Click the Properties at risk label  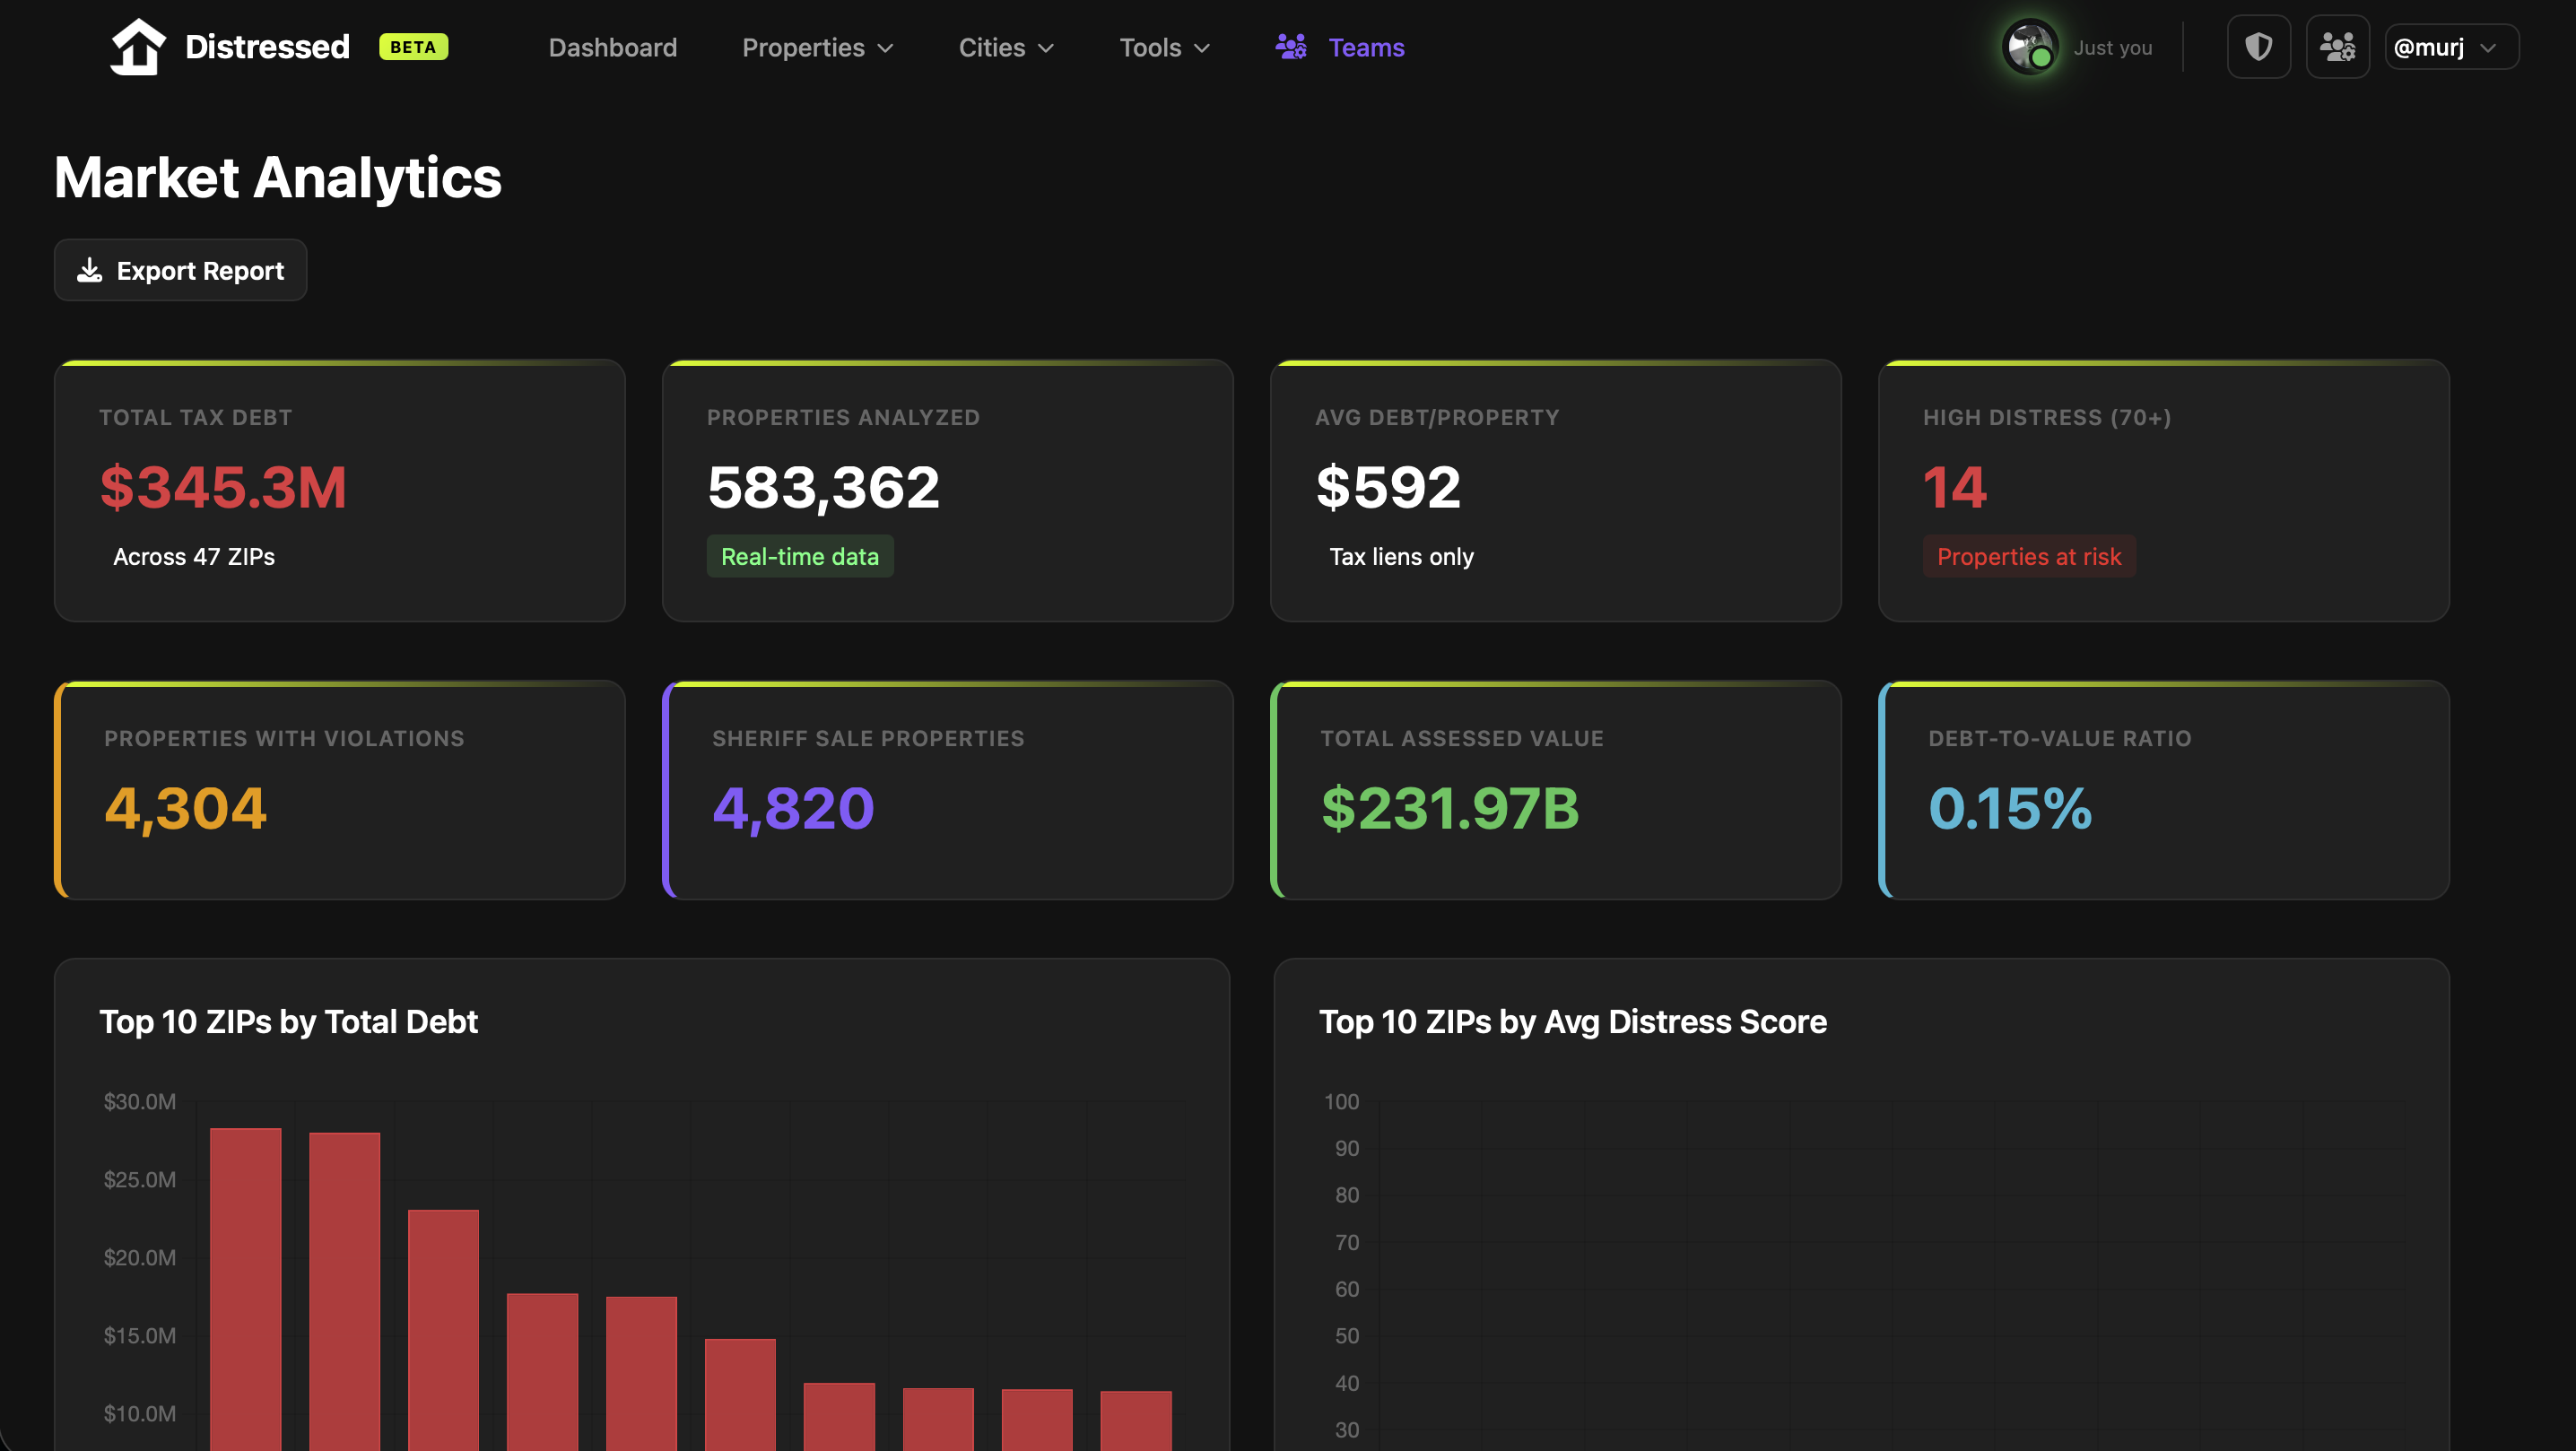point(2029,556)
